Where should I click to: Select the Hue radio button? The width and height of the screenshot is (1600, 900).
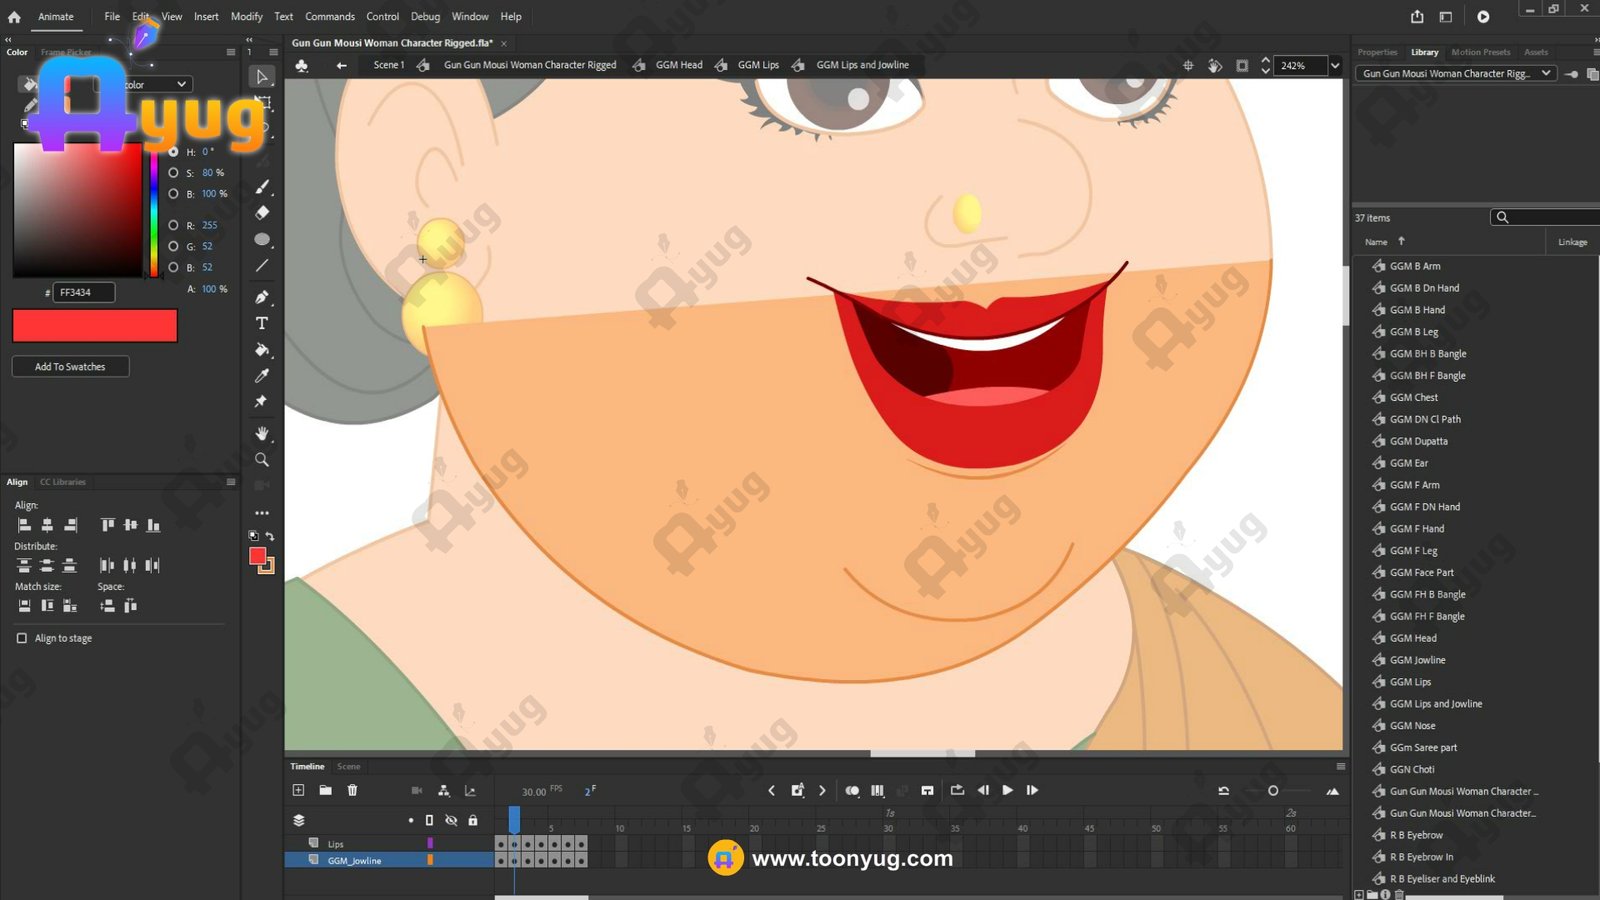174,152
